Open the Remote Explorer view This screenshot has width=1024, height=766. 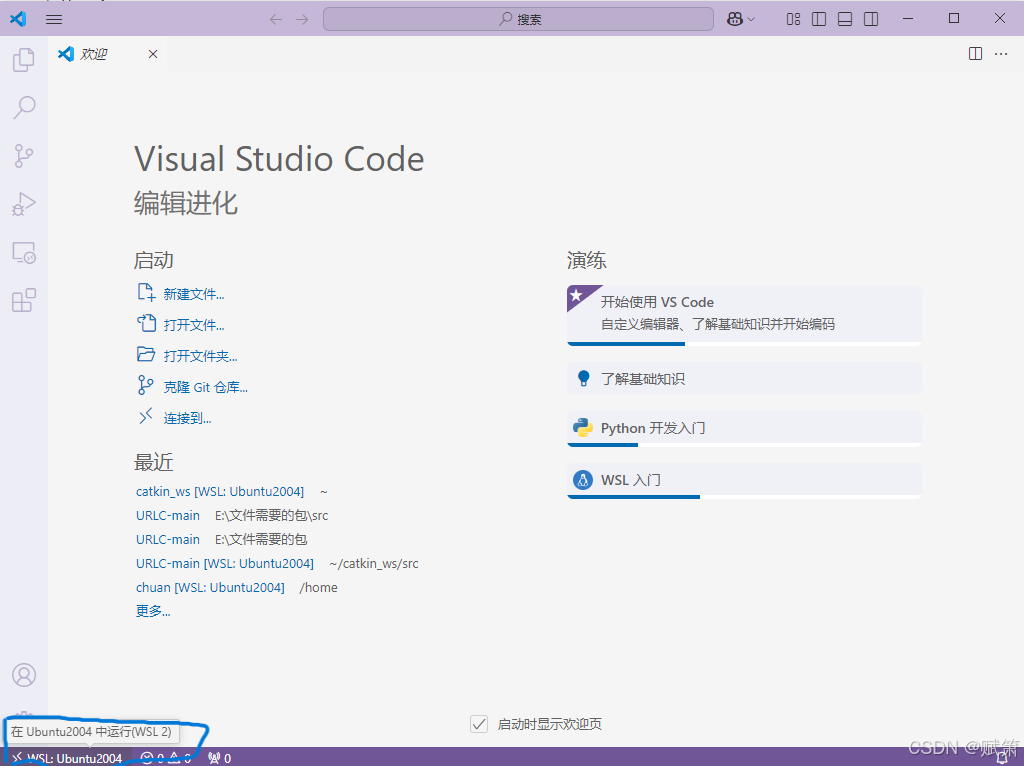(23, 252)
